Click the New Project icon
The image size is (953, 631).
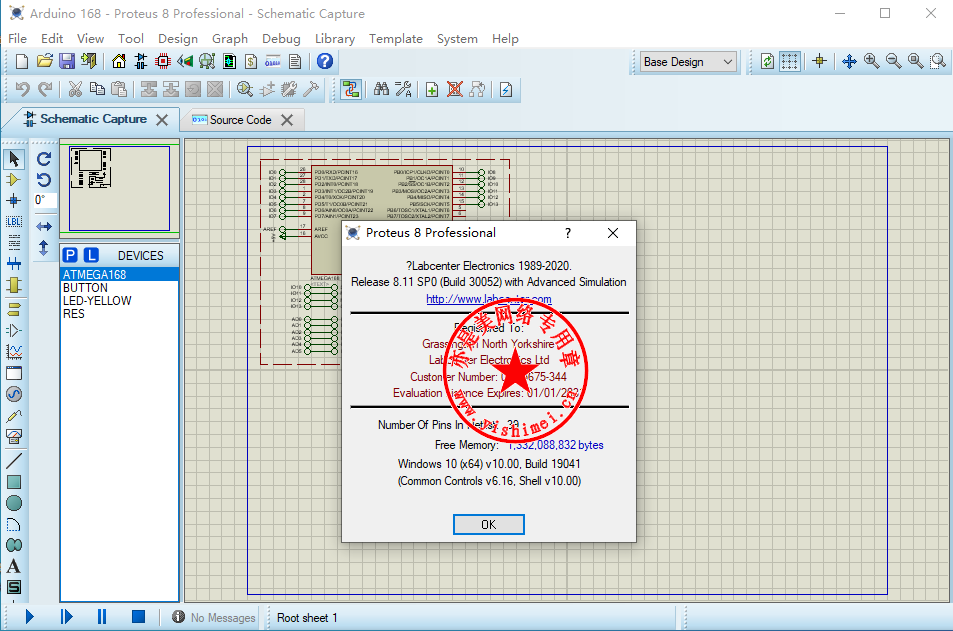point(22,61)
